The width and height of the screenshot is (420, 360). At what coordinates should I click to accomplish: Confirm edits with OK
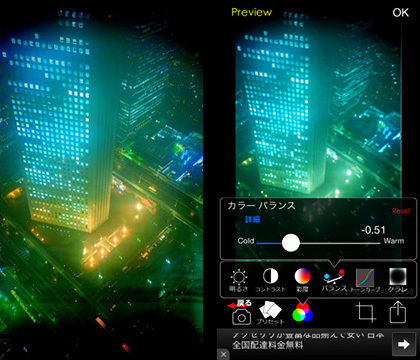(x=400, y=12)
